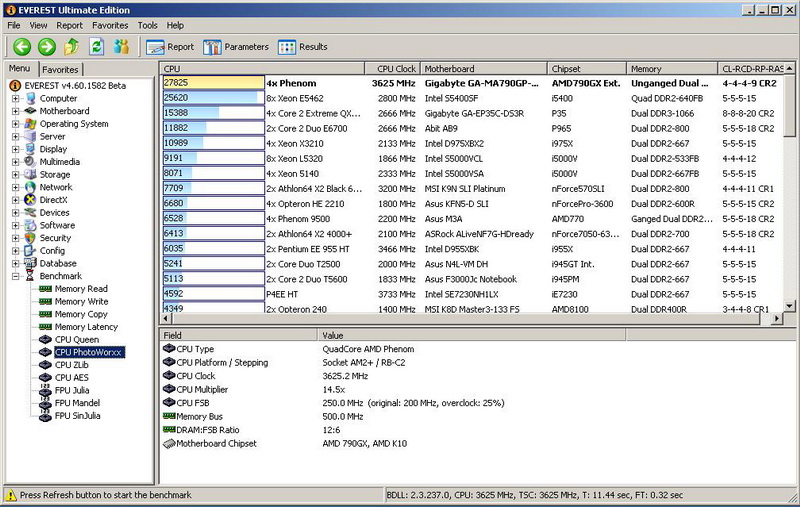Sort by the Chipset column header
This screenshot has width=800, height=507.
[587, 68]
